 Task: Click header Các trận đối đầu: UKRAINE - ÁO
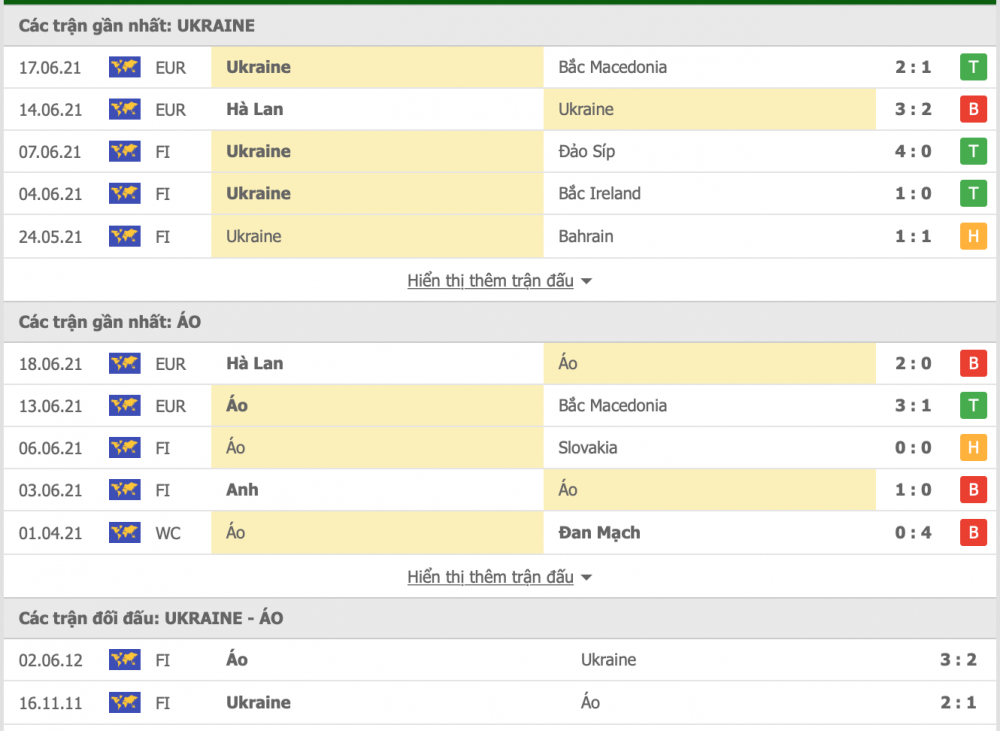click(x=151, y=618)
